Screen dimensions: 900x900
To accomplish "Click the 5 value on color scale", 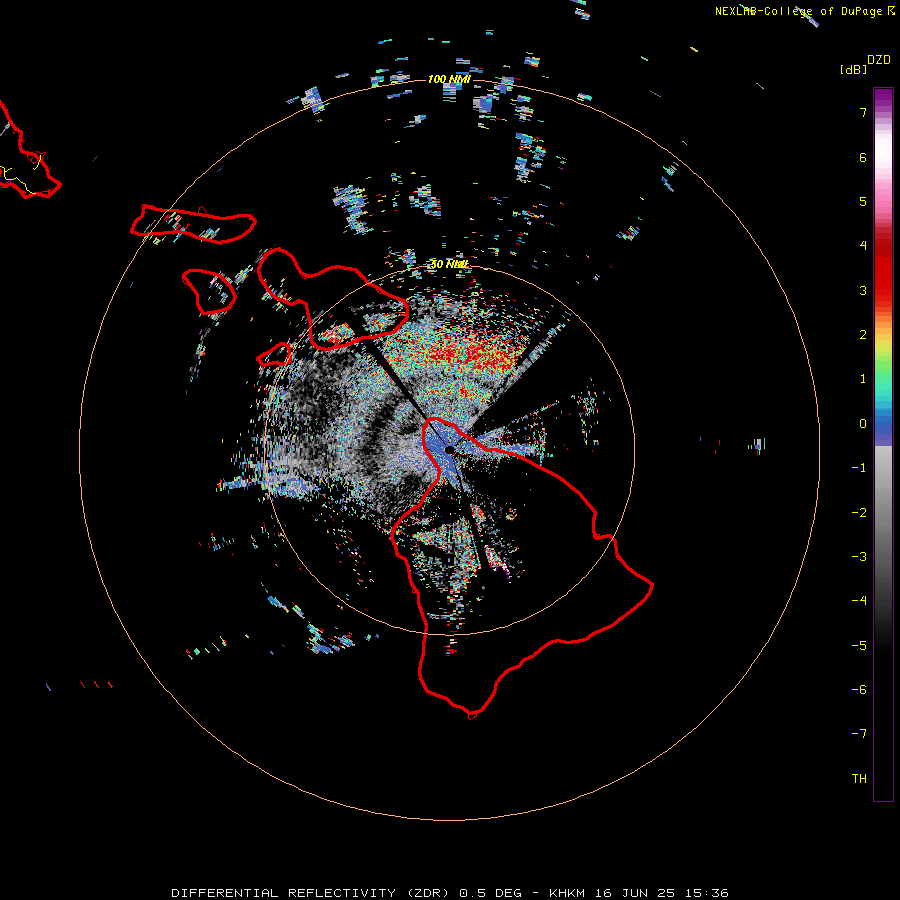I will click(863, 201).
